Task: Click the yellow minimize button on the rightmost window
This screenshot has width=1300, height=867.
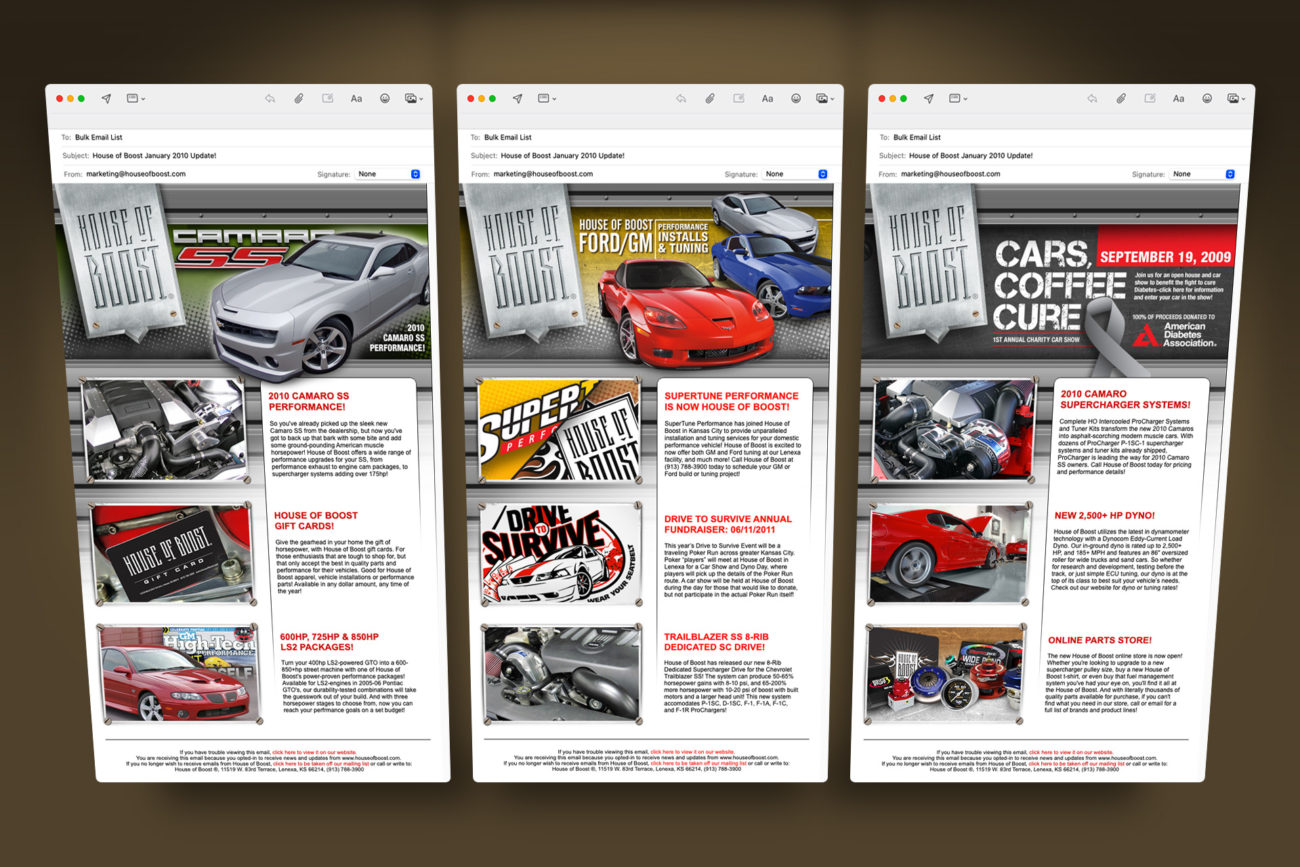Action: tap(893, 98)
